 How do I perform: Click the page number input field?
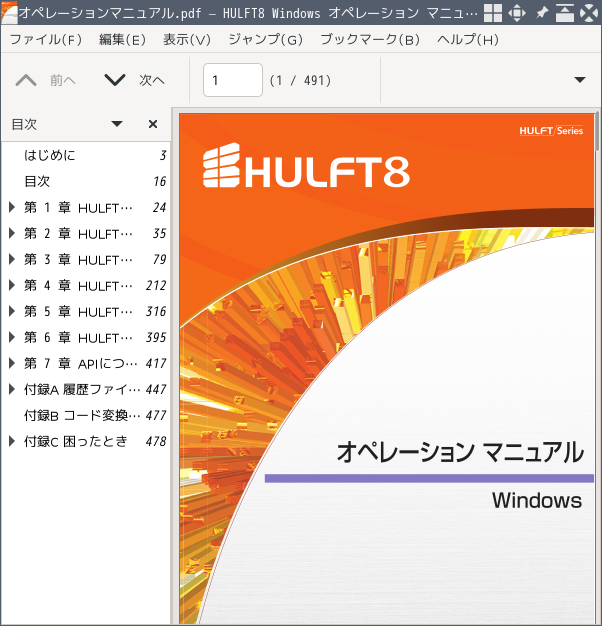click(233, 80)
